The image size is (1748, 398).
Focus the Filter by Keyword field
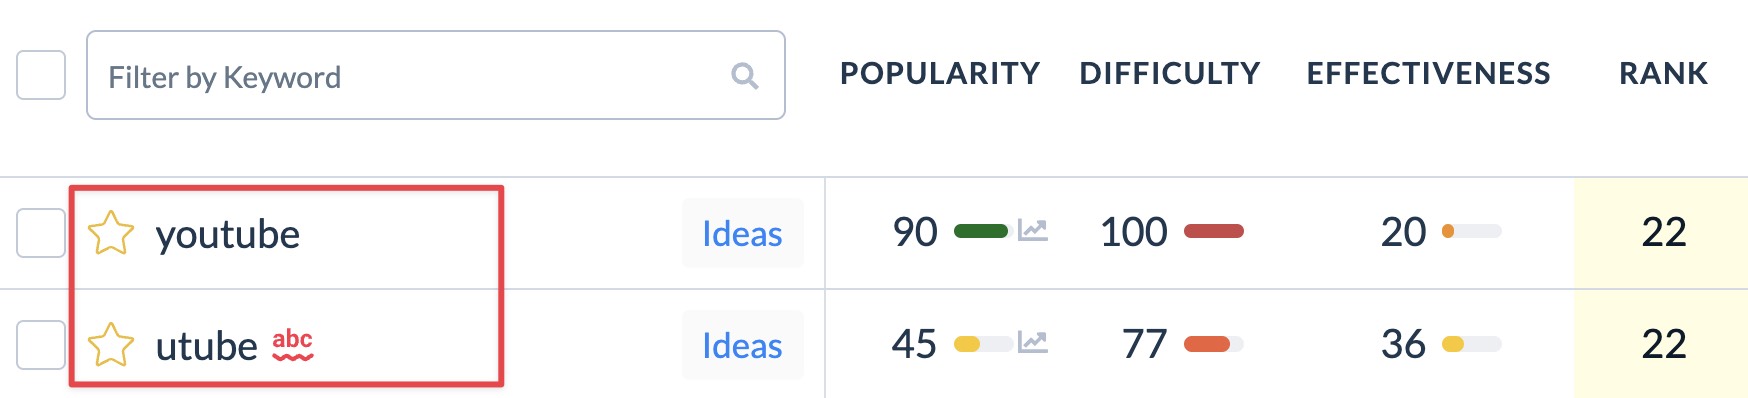pyautogui.click(x=436, y=75)
